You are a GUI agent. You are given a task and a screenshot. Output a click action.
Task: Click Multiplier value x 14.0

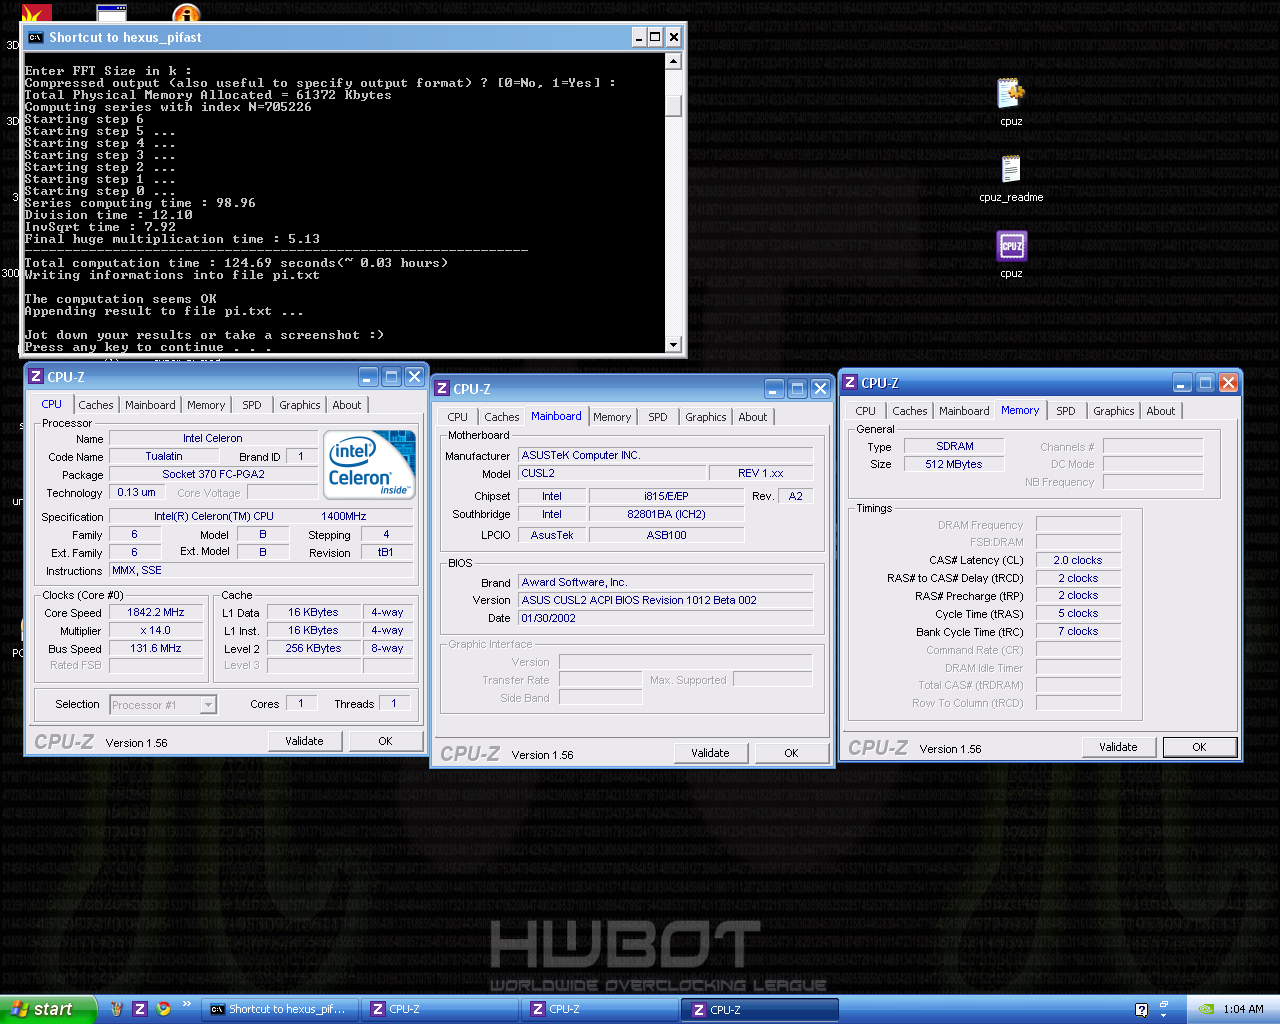click(156, 630)
